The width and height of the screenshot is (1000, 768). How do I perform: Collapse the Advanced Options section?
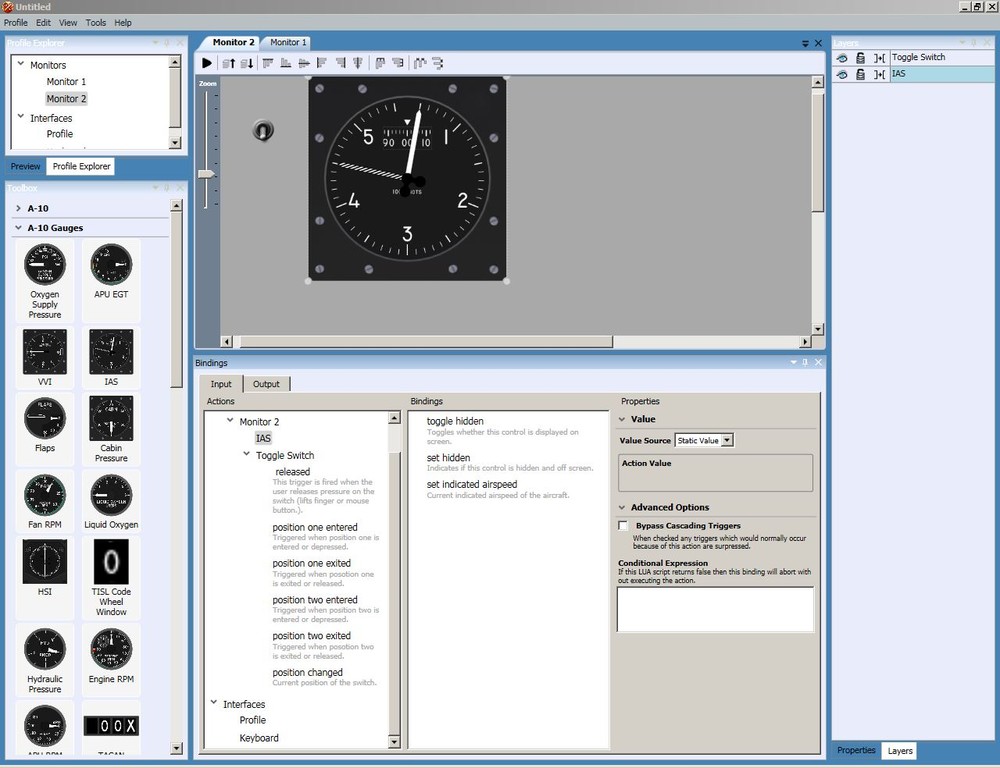622,507
